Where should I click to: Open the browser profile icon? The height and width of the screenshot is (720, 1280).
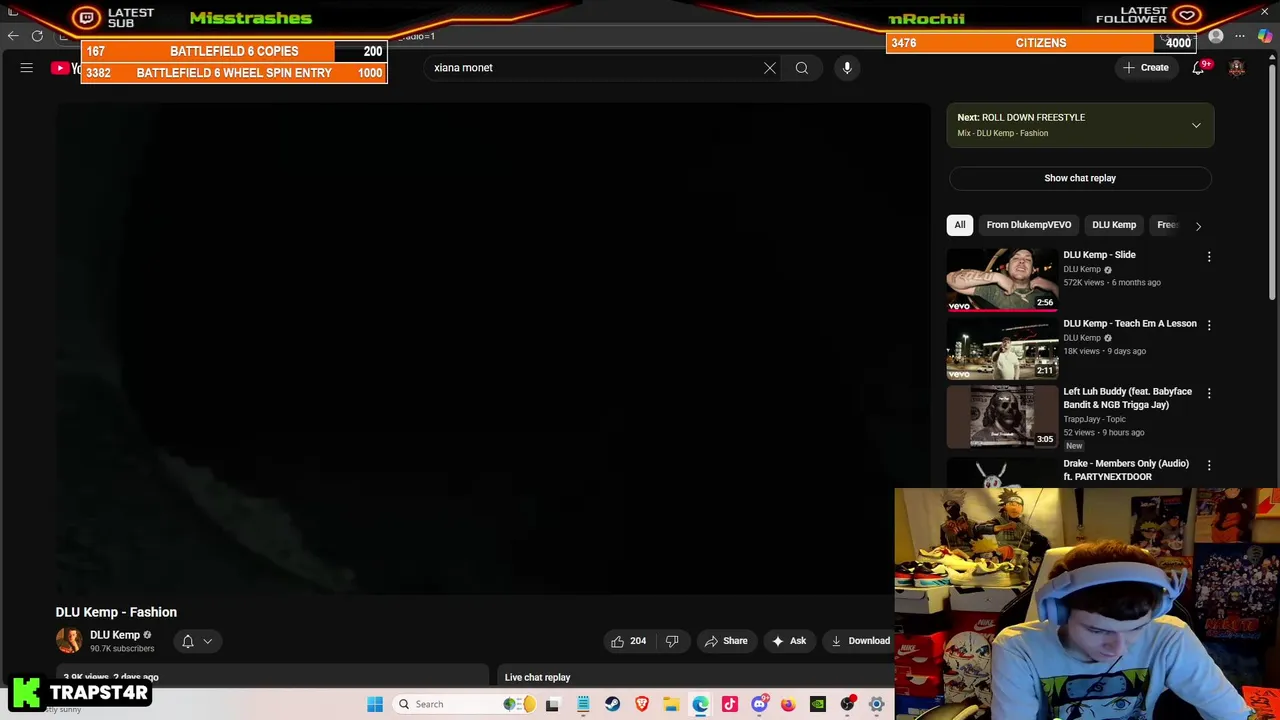[1216, 36]
